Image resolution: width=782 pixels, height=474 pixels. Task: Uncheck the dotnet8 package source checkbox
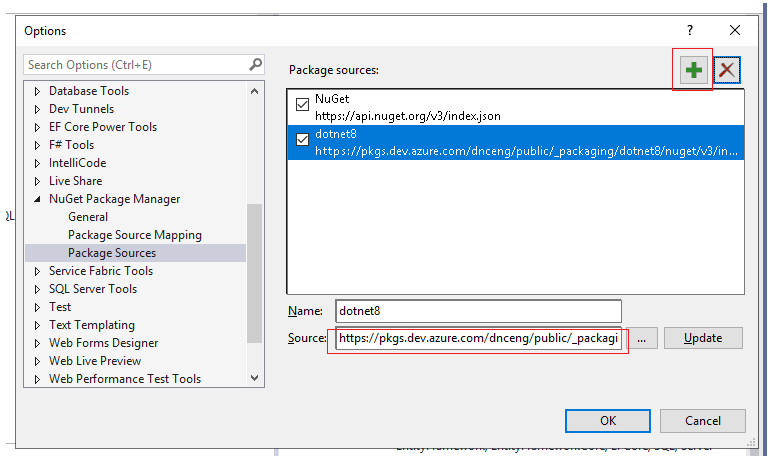click(302, 139)
